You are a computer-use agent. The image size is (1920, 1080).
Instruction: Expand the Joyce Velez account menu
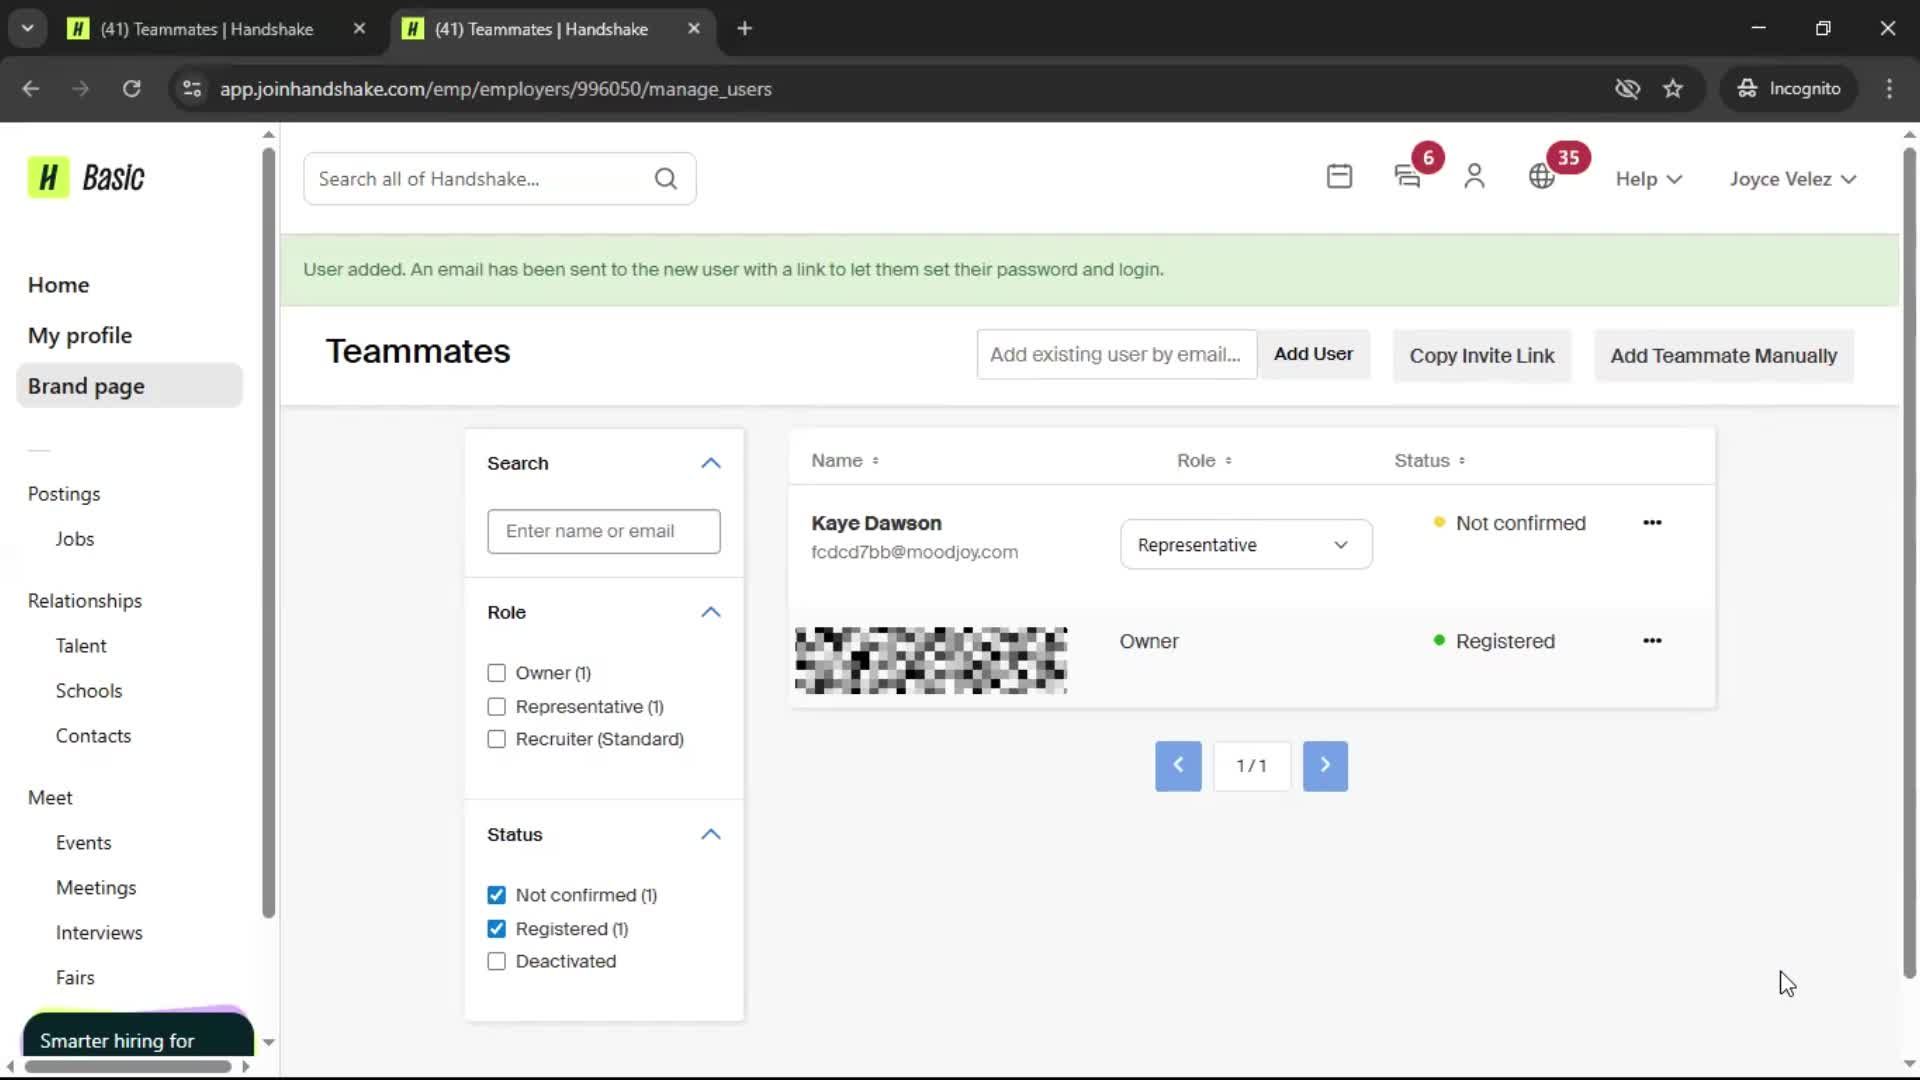pyautogui.click(x=1792, y=179)
